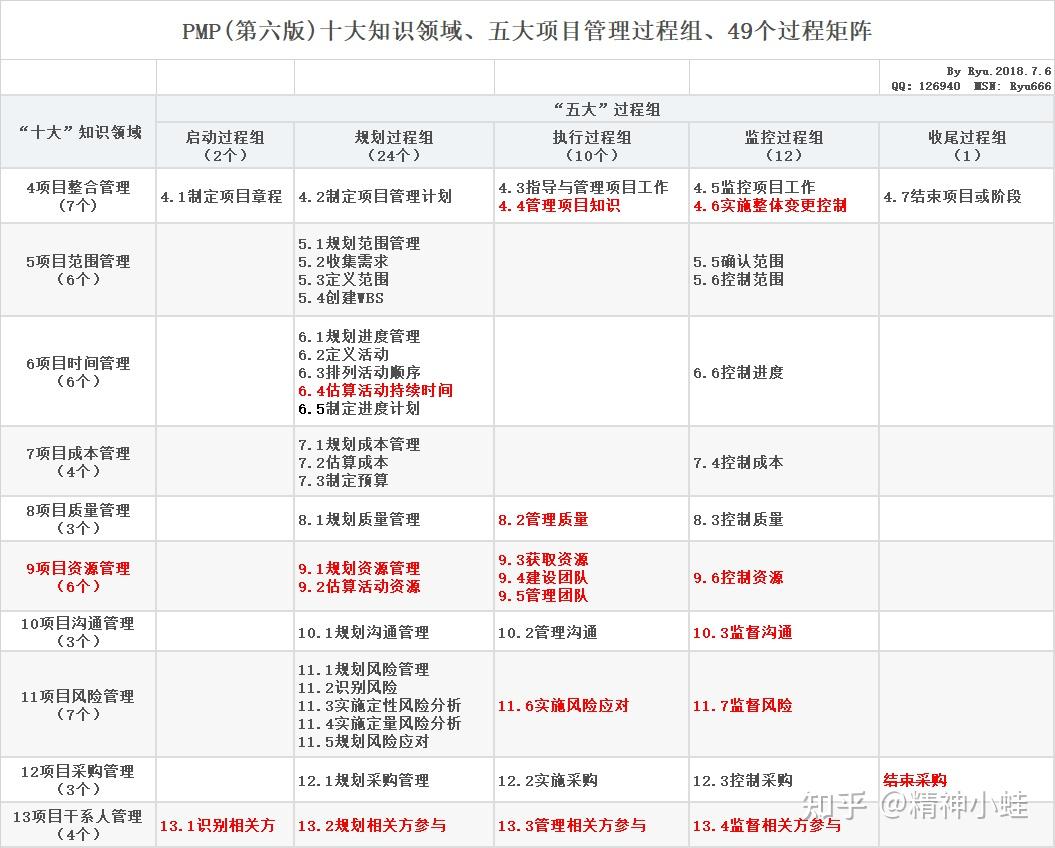Select the red 13.1识别相关方 entry
This screenshot has width=1055, height=848.
[x=221, y=826]
